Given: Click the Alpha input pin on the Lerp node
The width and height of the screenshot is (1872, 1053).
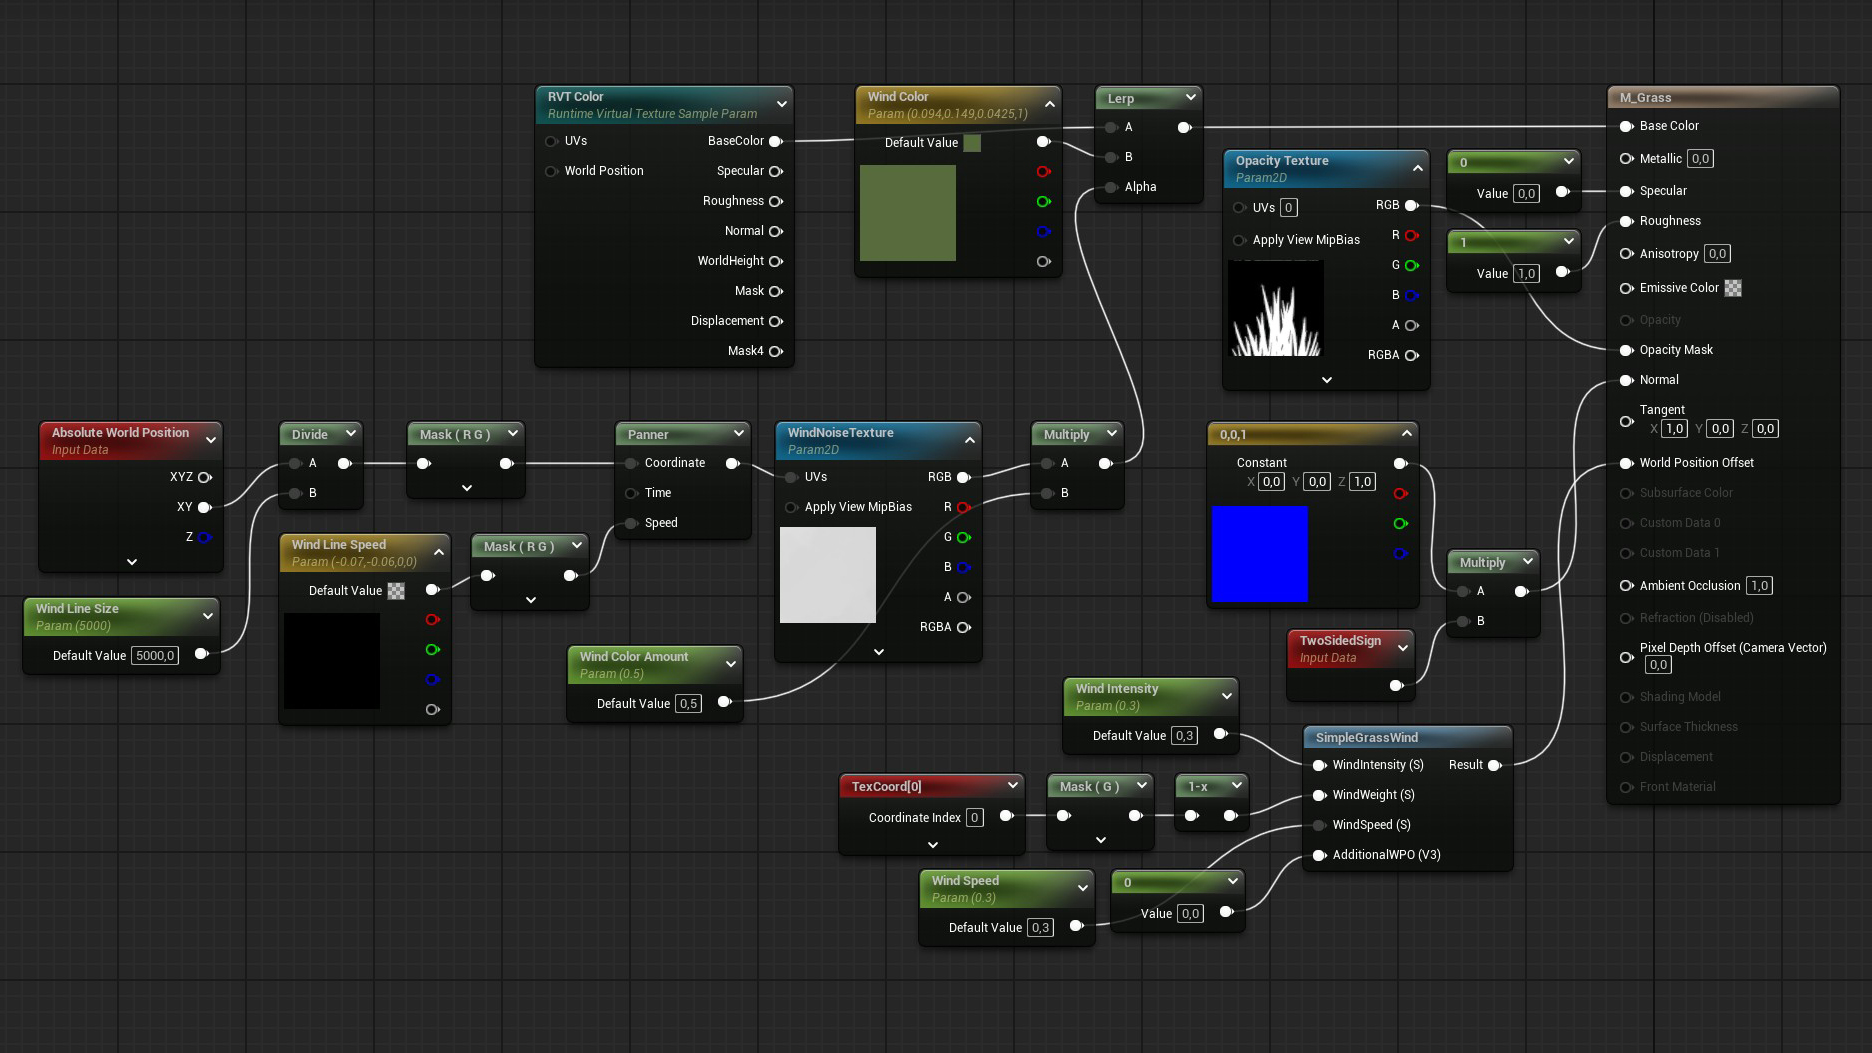Looking at the screenshot, I should [x=1111, y=186].
